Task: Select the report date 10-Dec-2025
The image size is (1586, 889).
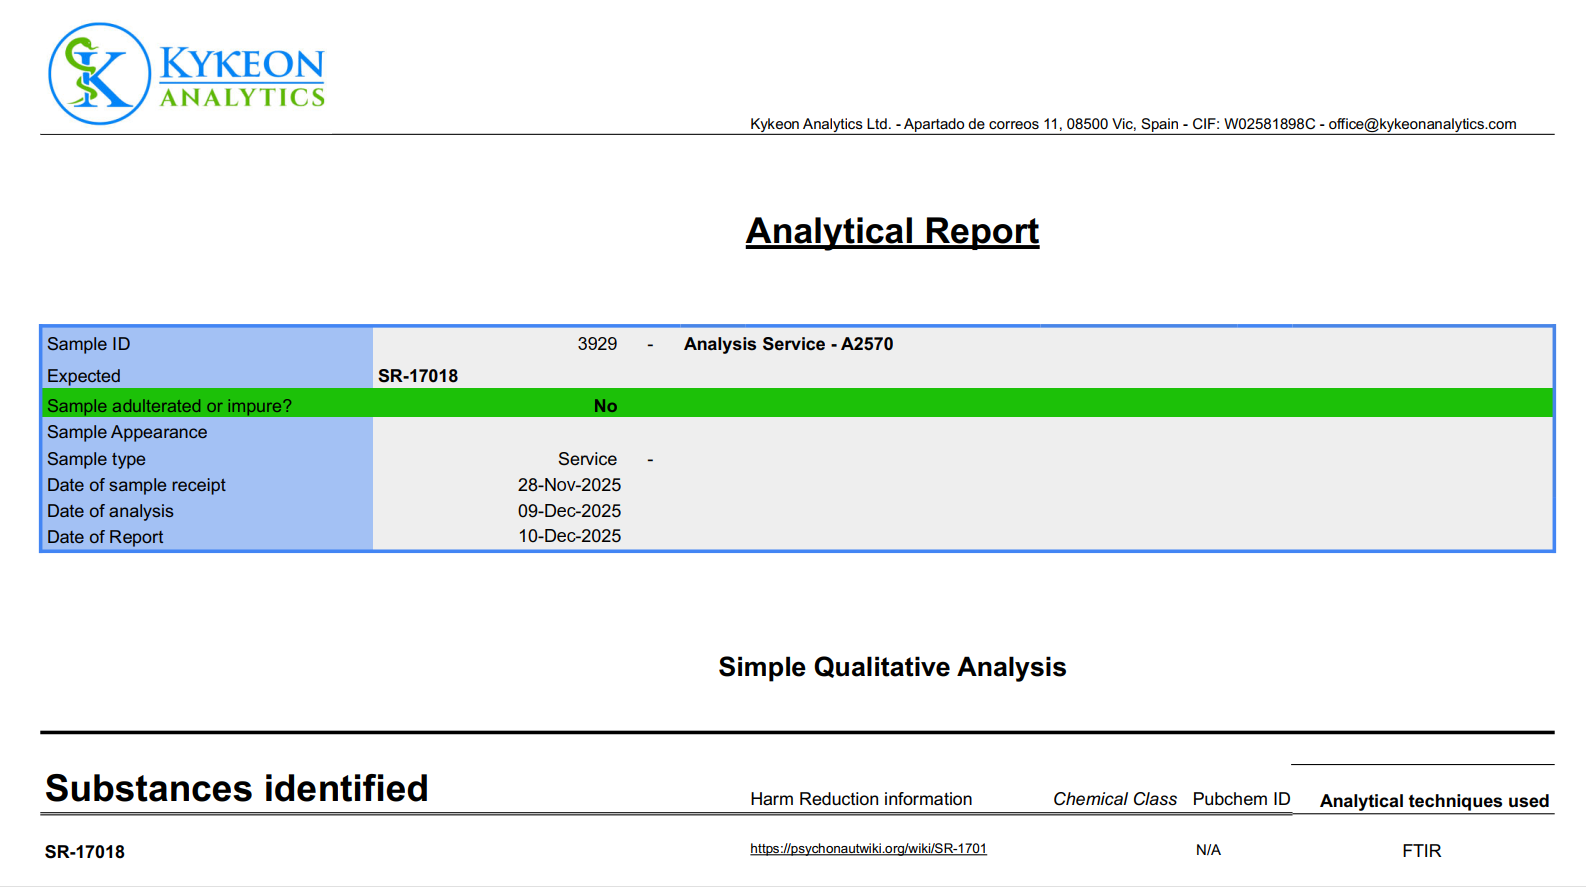Action: (x=569, y=537)
